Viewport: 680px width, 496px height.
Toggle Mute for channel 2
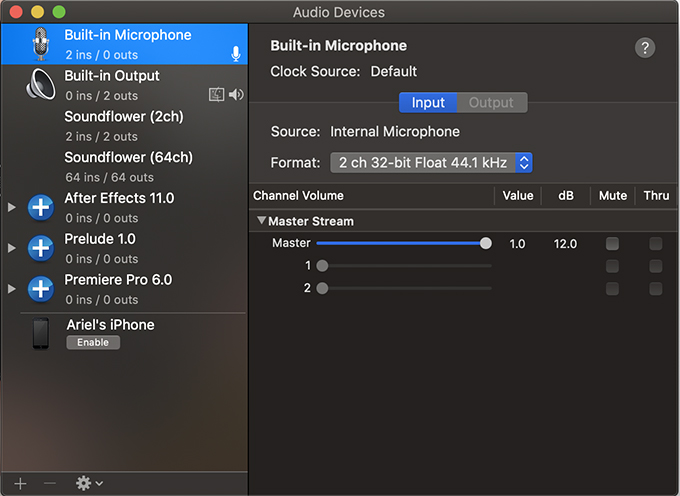coord(612,289)
